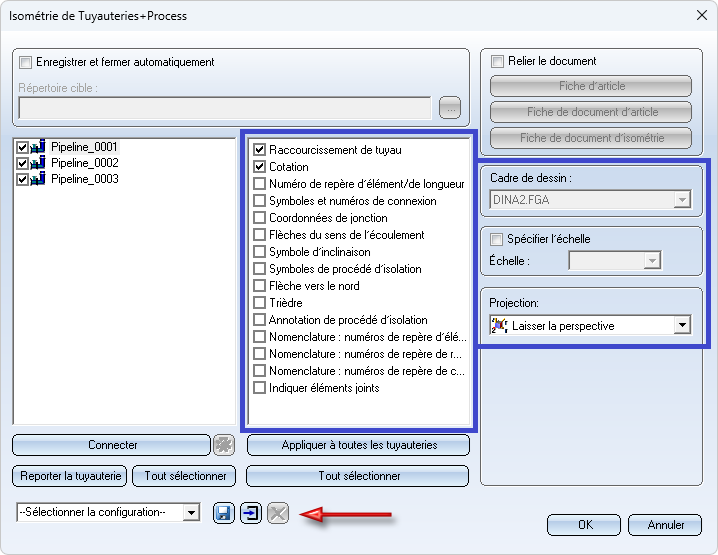Click the Pipeline_0003 pipe icon
This screenshot has width=718, height=555.
coord(38,179)
